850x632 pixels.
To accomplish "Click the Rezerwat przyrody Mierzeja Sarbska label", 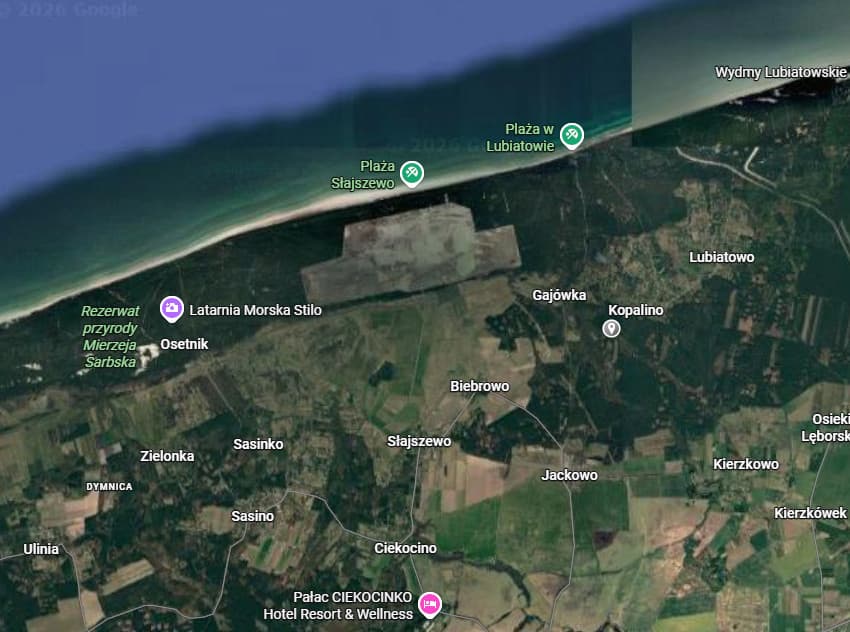I will point(110,336).
